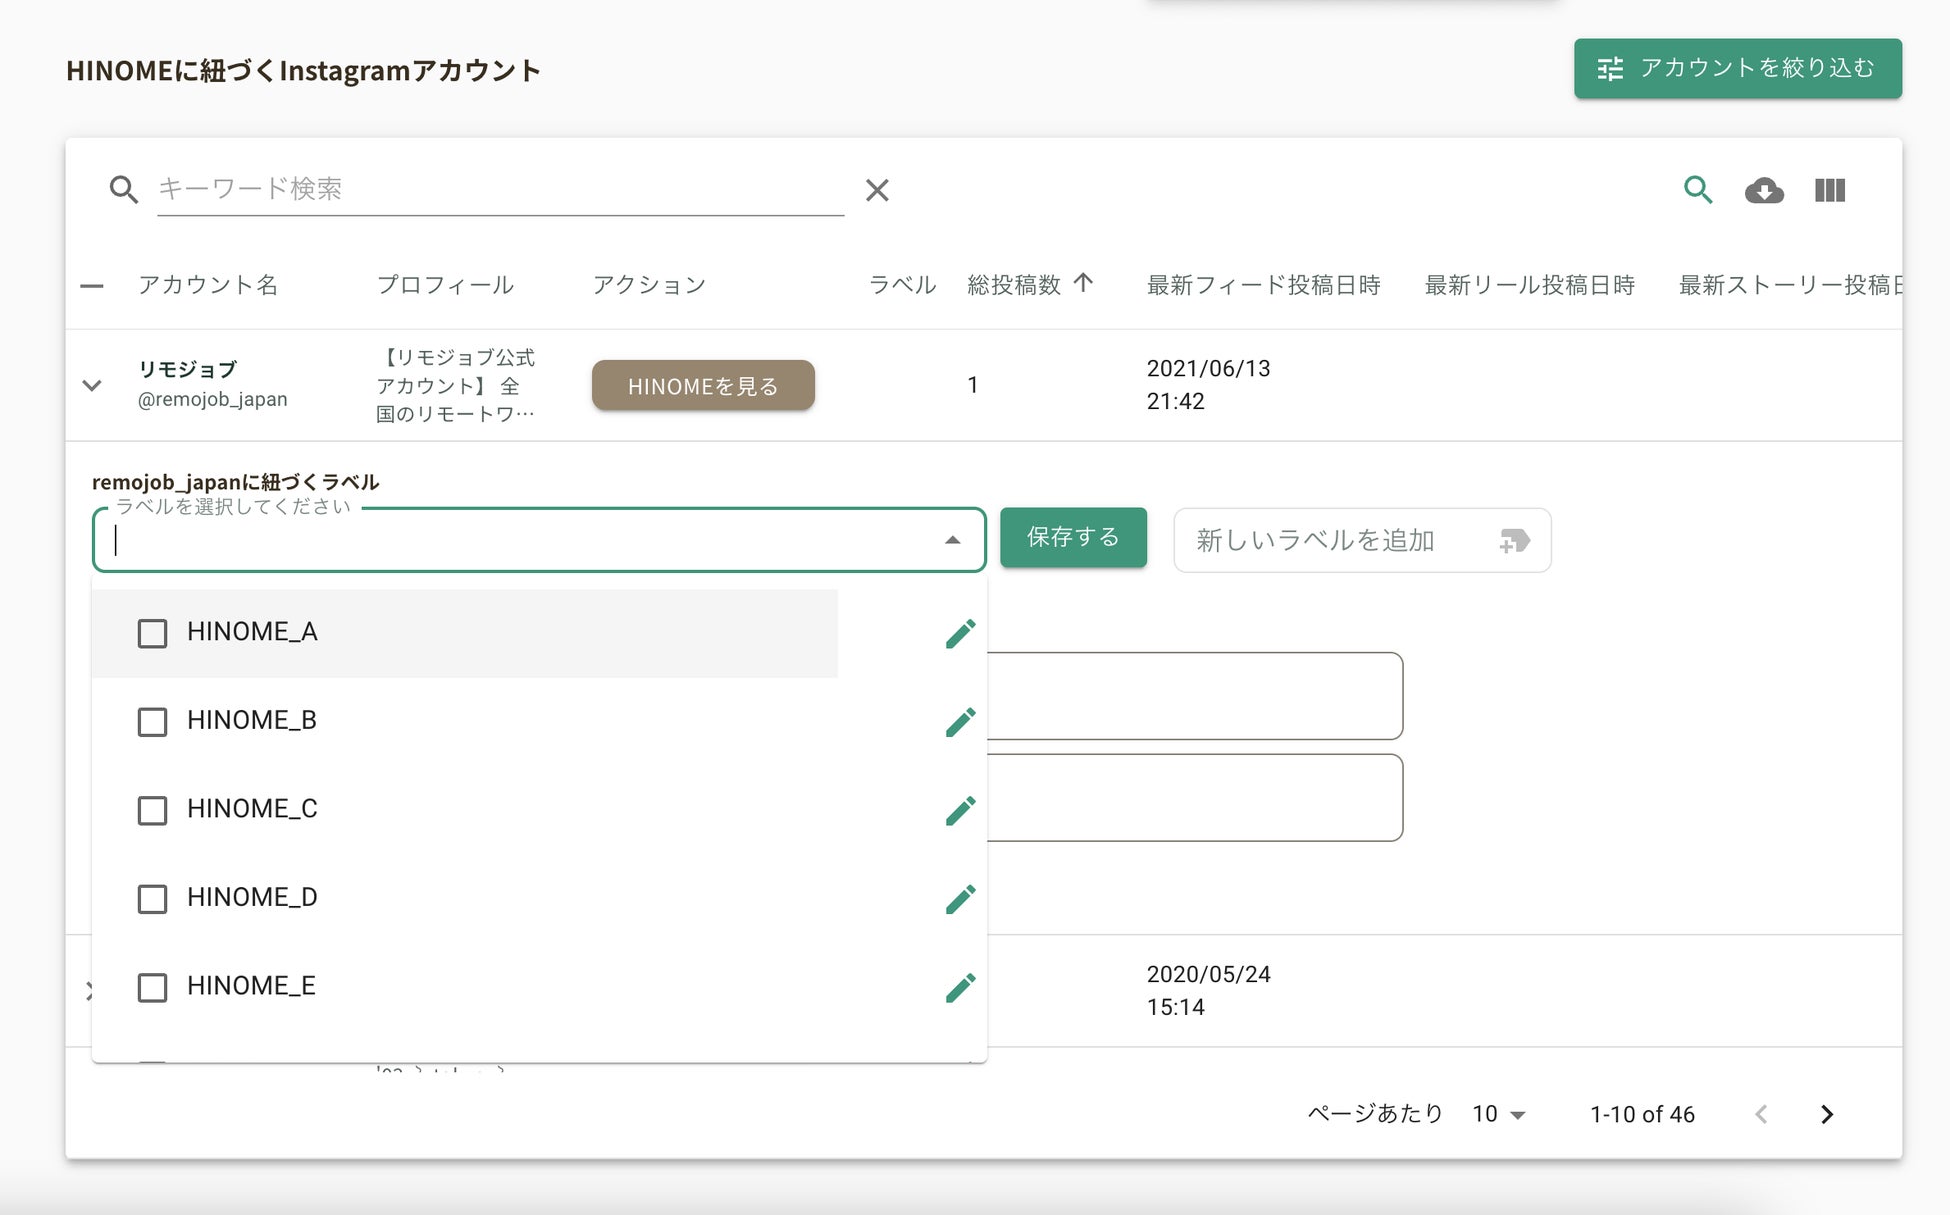Image resolution: width=1950 pixels, height=1215 pixels.
Task: Close the label selection dropdown arrow
Action: pos(952,540)
